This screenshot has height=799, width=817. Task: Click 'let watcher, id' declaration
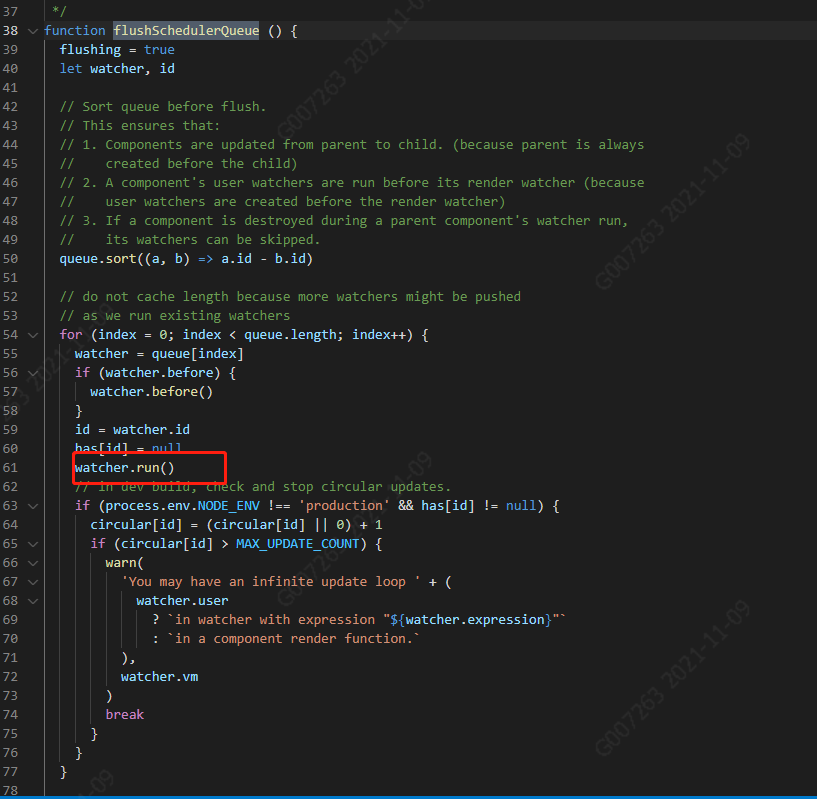coord(117,69)
